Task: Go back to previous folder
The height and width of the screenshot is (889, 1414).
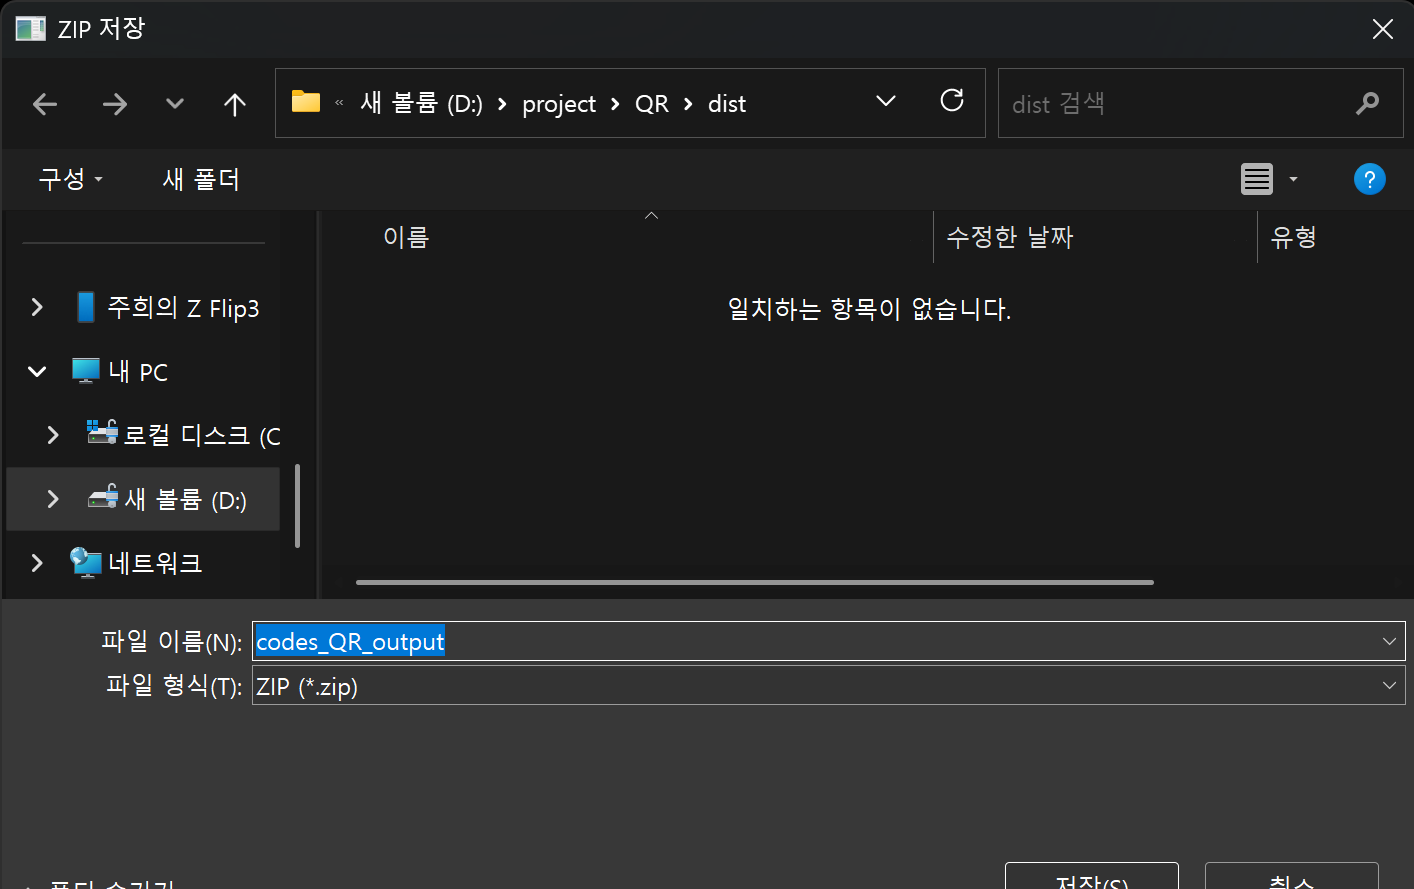Action: pyautogui.click(x=45, y=104)
